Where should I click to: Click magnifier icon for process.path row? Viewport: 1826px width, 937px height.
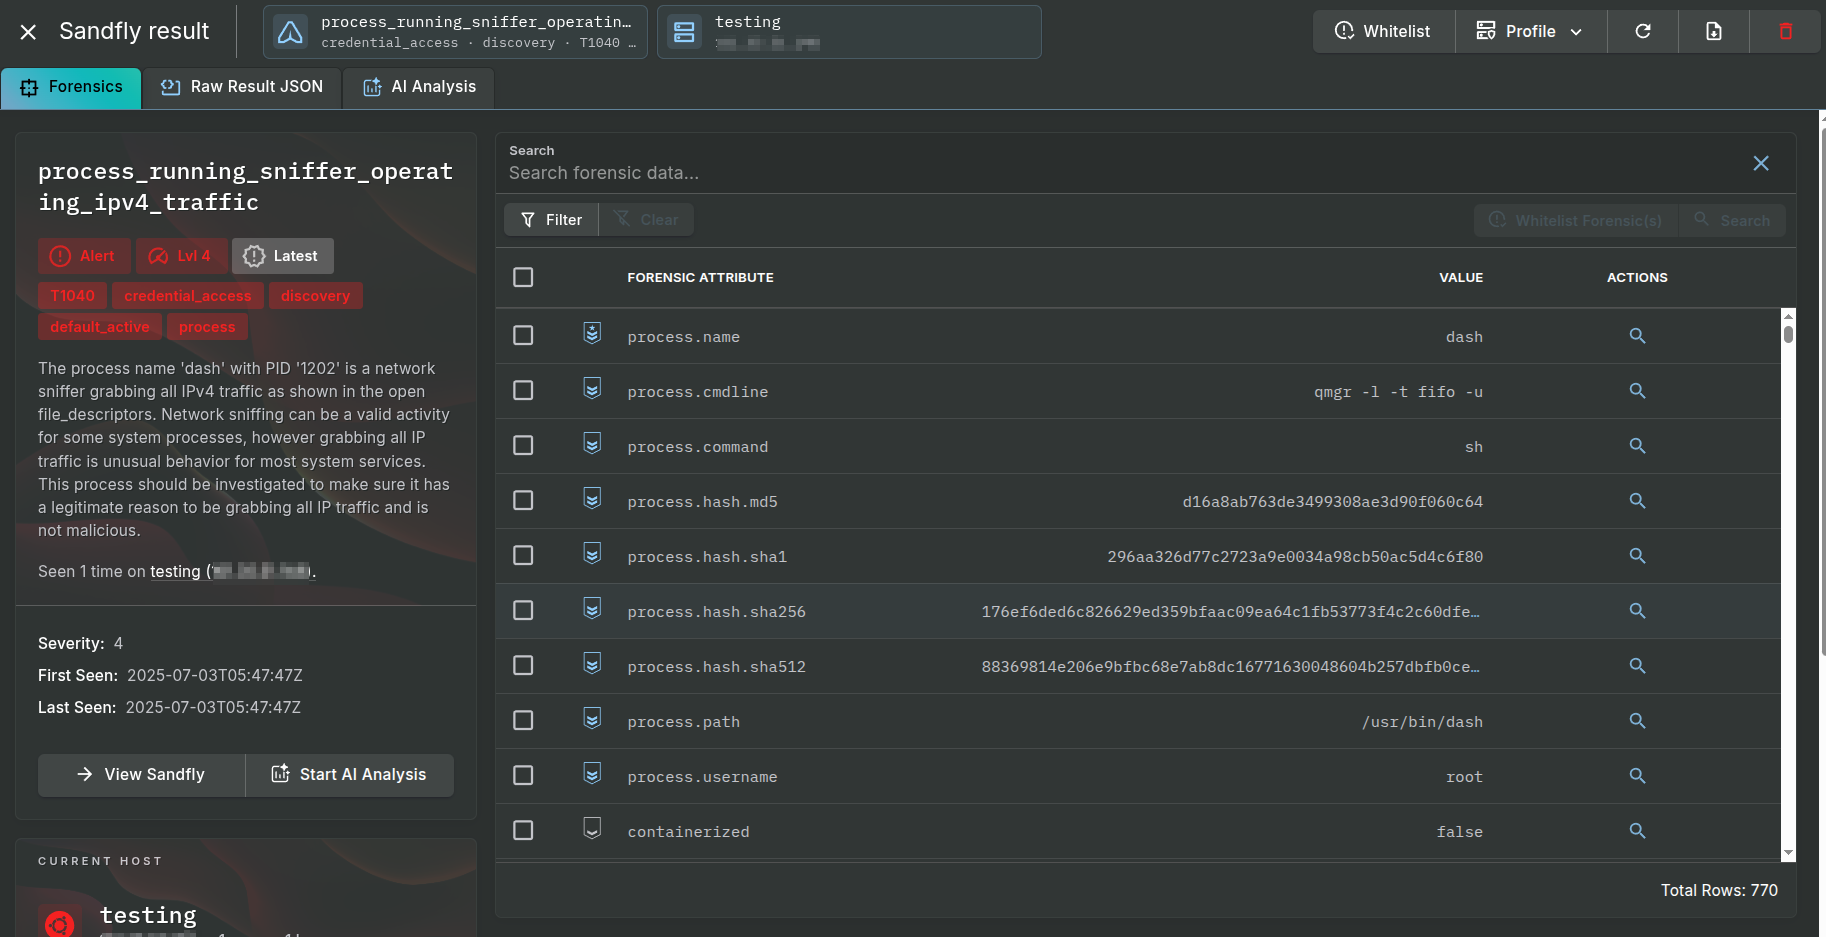click(1637, 721)
